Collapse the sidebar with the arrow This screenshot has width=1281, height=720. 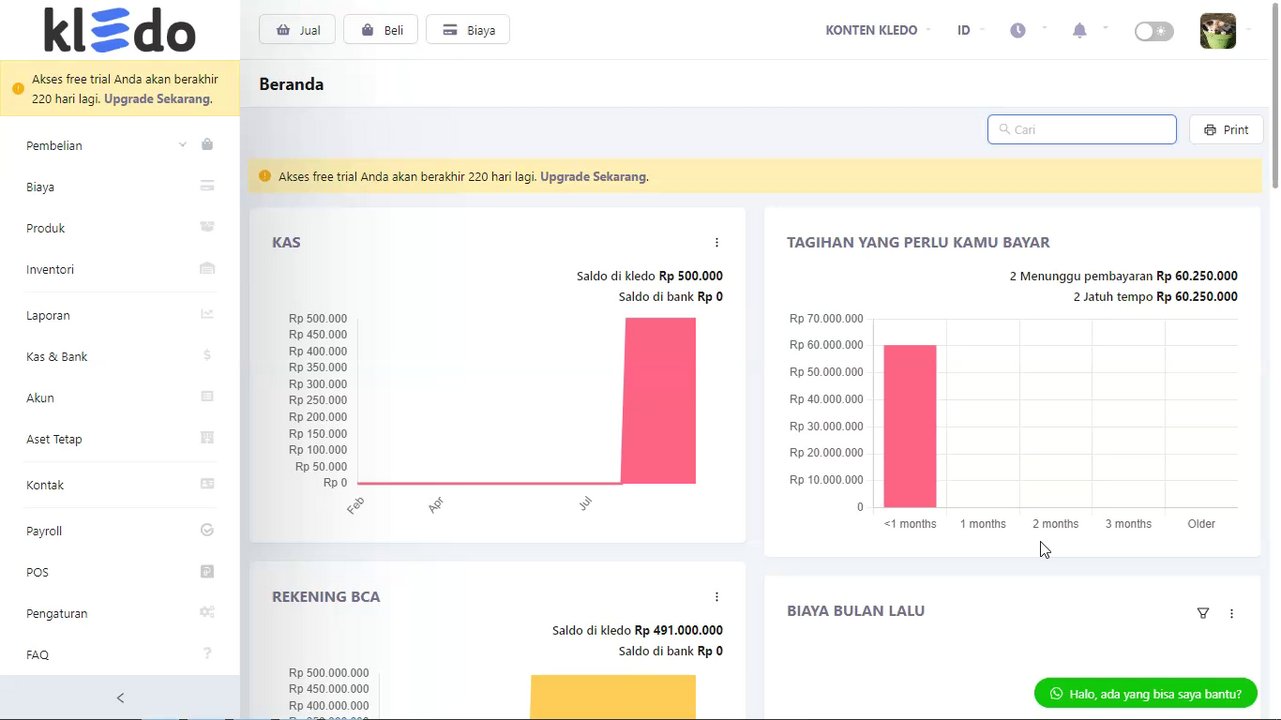(120, 698)
